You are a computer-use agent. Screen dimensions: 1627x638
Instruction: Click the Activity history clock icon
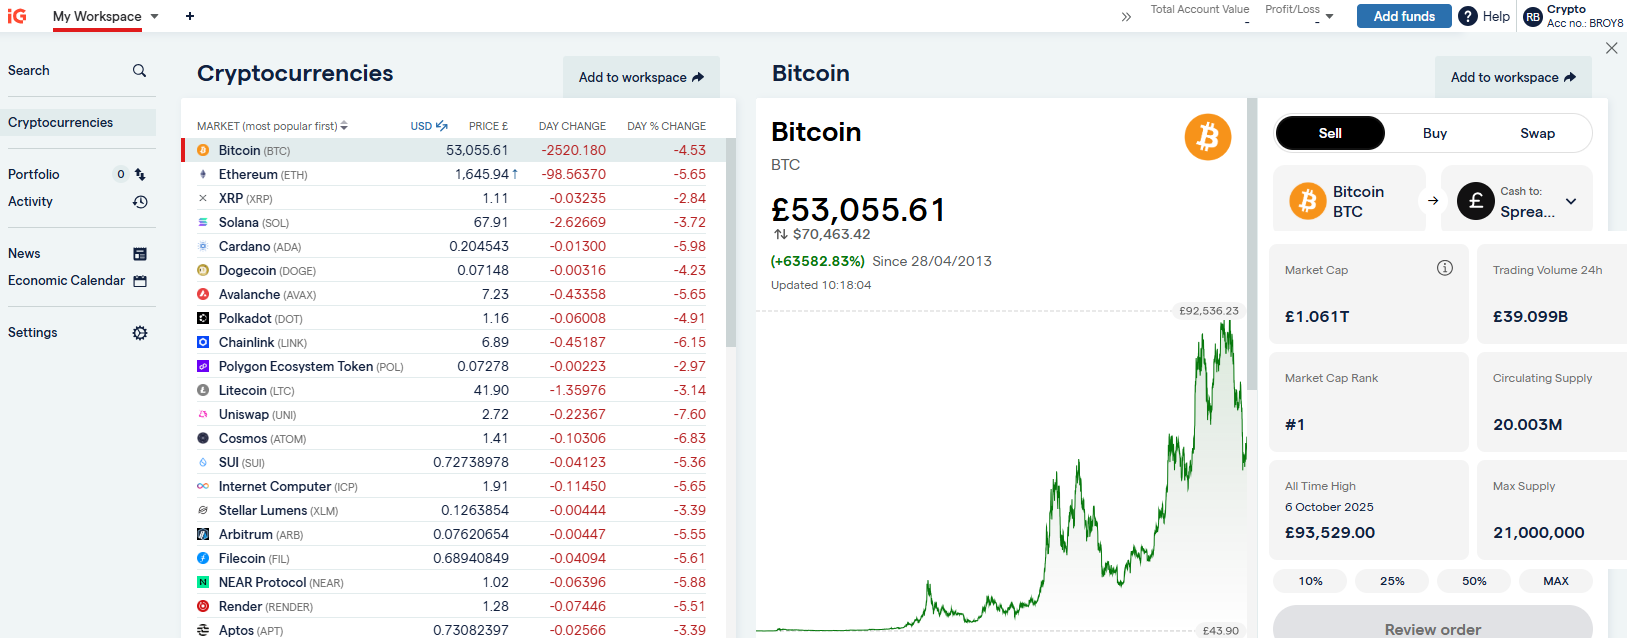coord(140,202)
